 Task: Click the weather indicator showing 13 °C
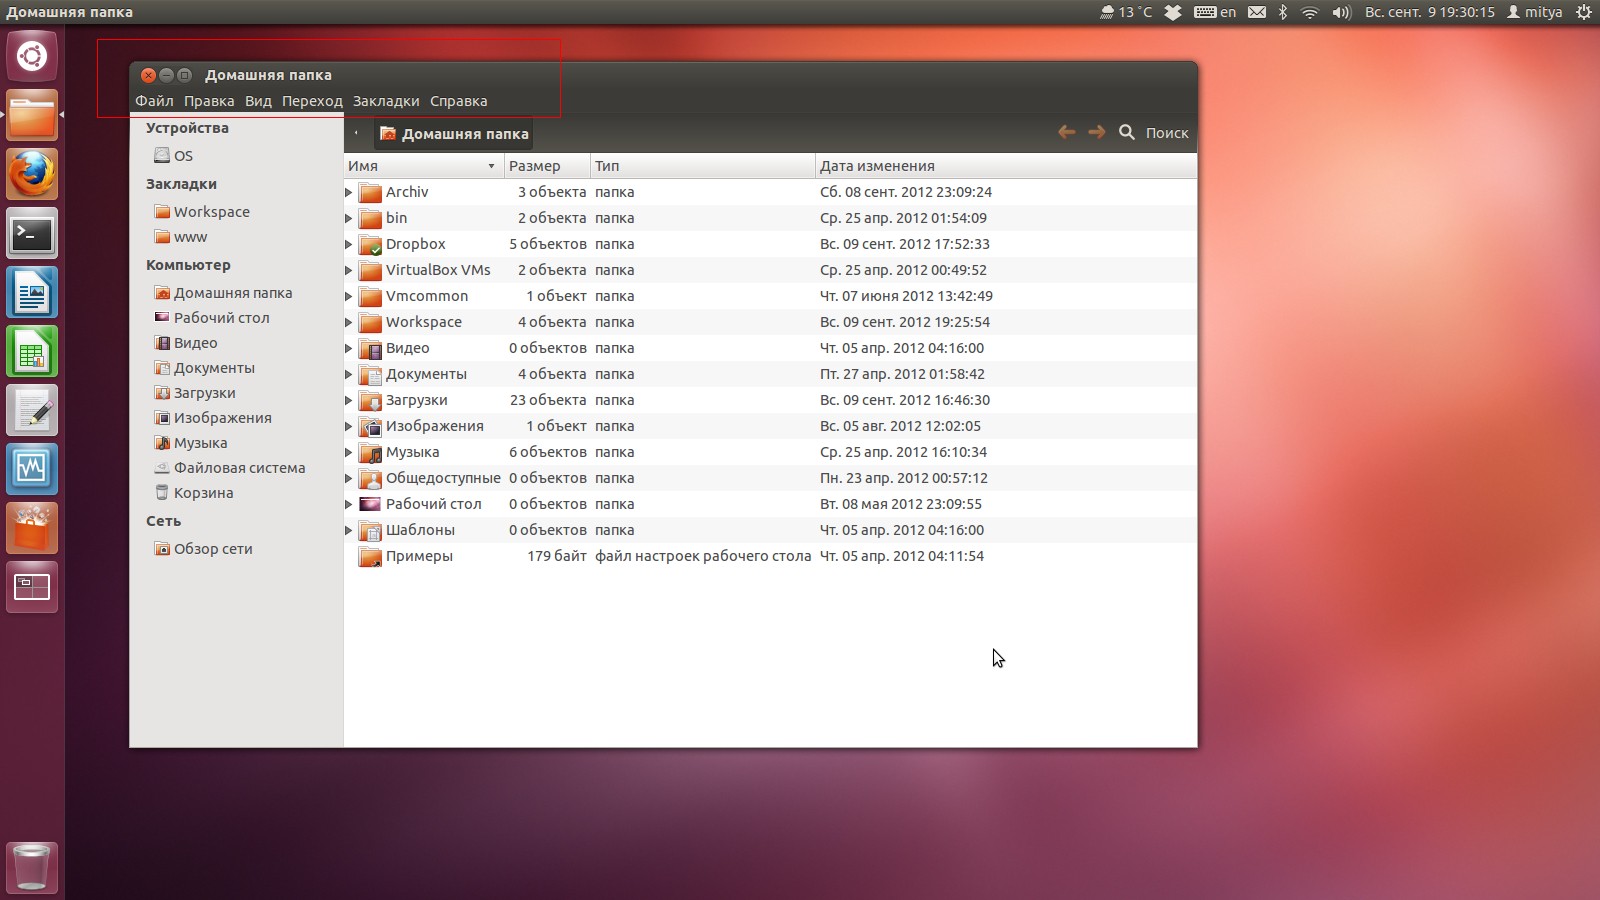tap(1126, 12)
